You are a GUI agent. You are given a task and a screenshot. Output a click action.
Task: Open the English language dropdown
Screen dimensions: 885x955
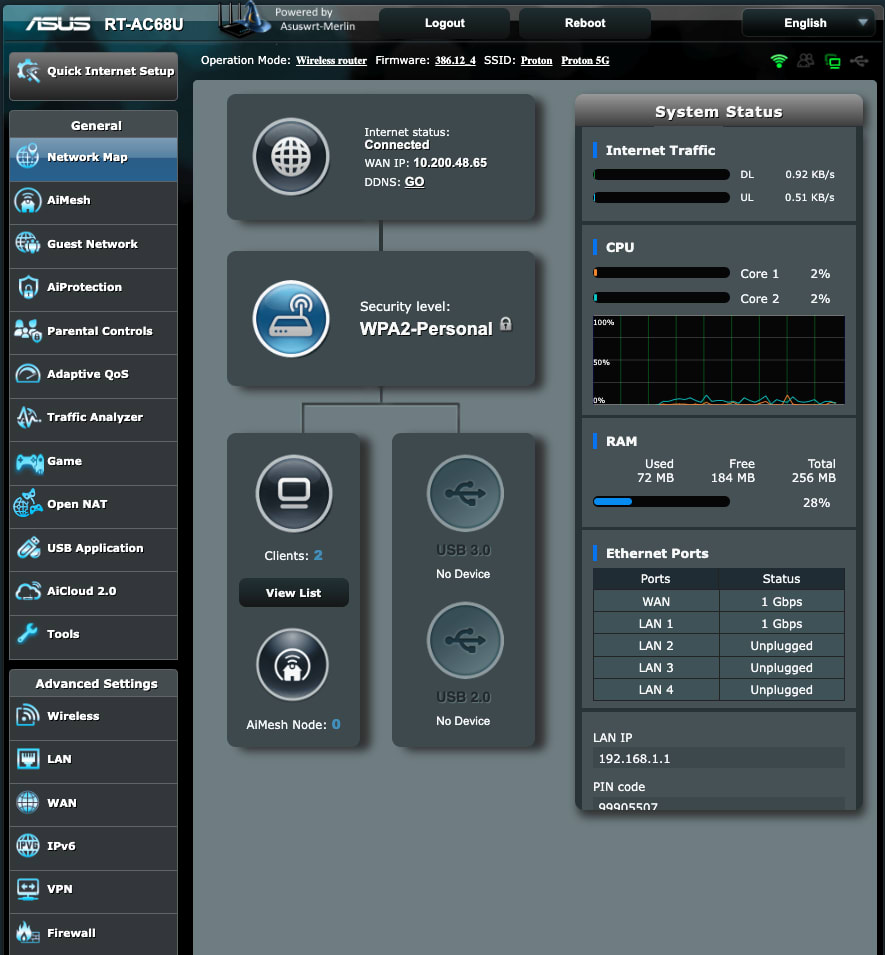click(811, 23)
